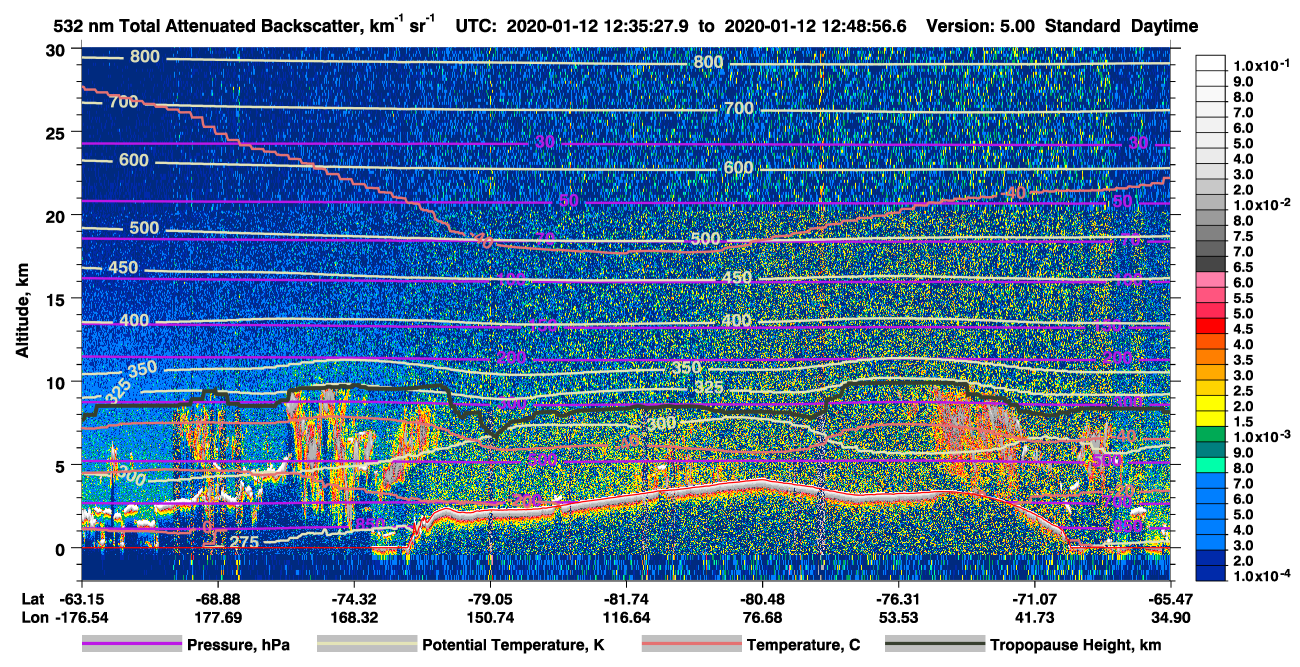Click the colorbar label '6.5'

click(1243, 267)
